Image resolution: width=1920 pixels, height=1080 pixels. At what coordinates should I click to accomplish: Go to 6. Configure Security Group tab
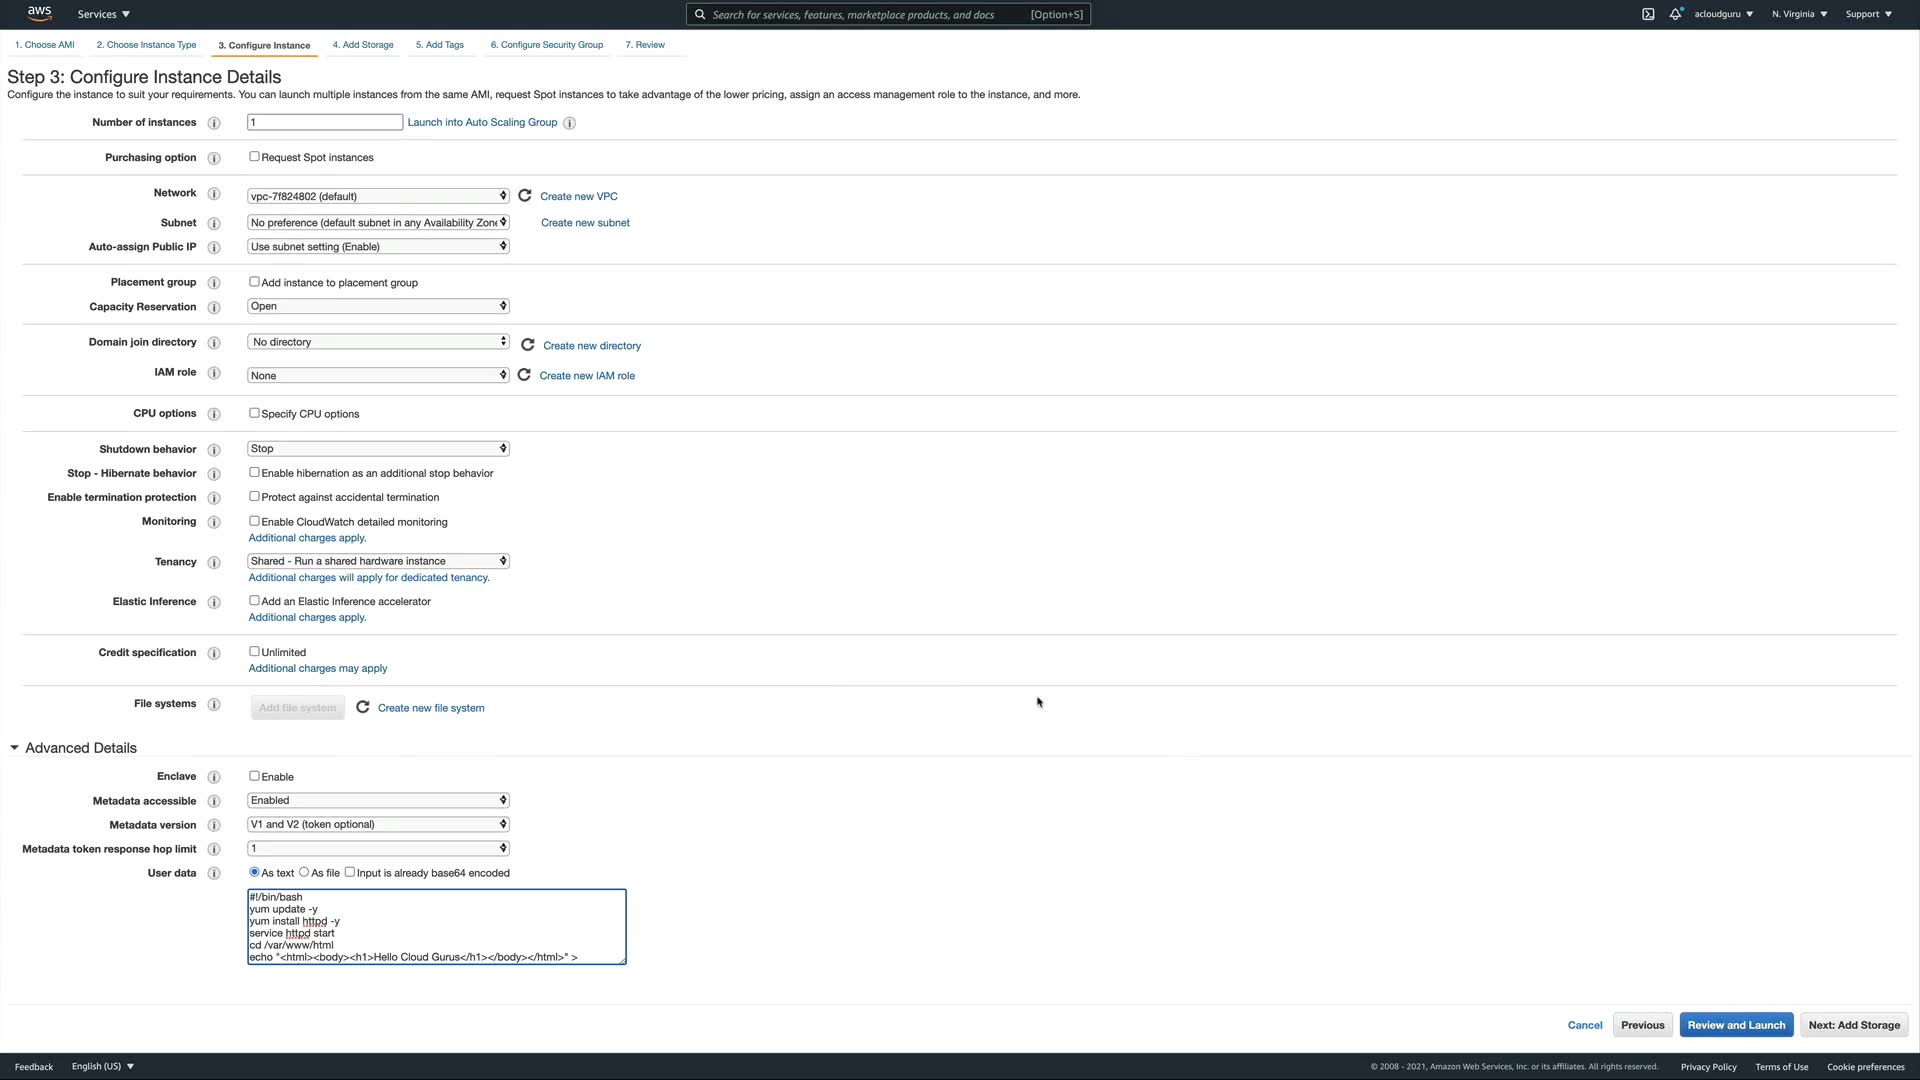pos(546,45)
